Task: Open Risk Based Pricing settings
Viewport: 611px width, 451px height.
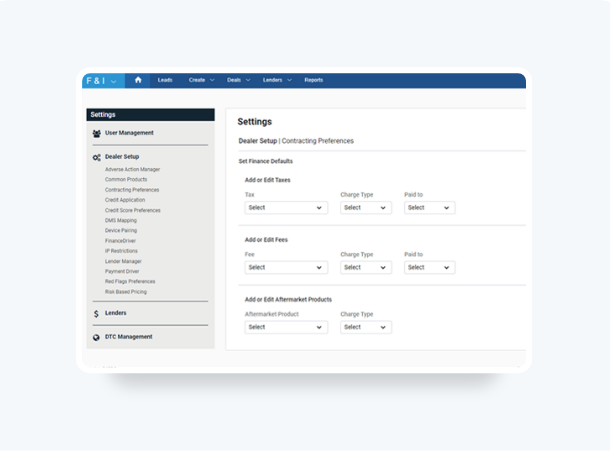Action: 125,292
